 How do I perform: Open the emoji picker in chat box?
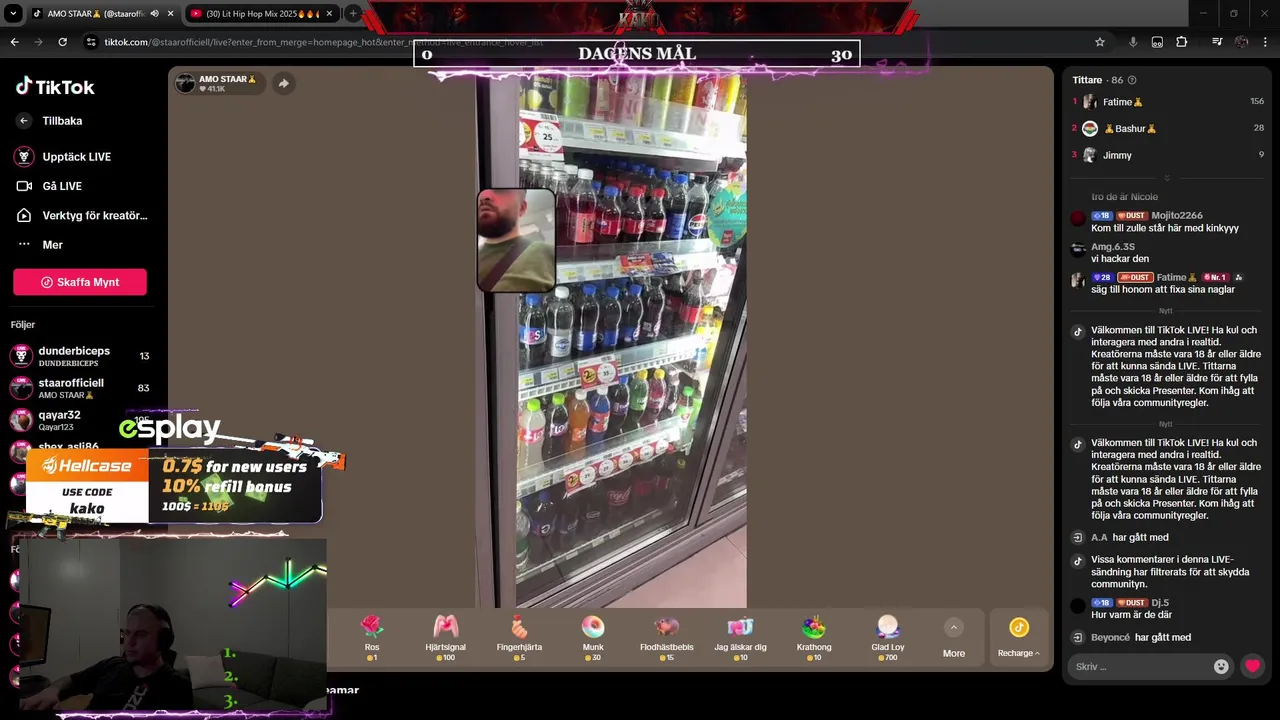[x=1221, y=667]
